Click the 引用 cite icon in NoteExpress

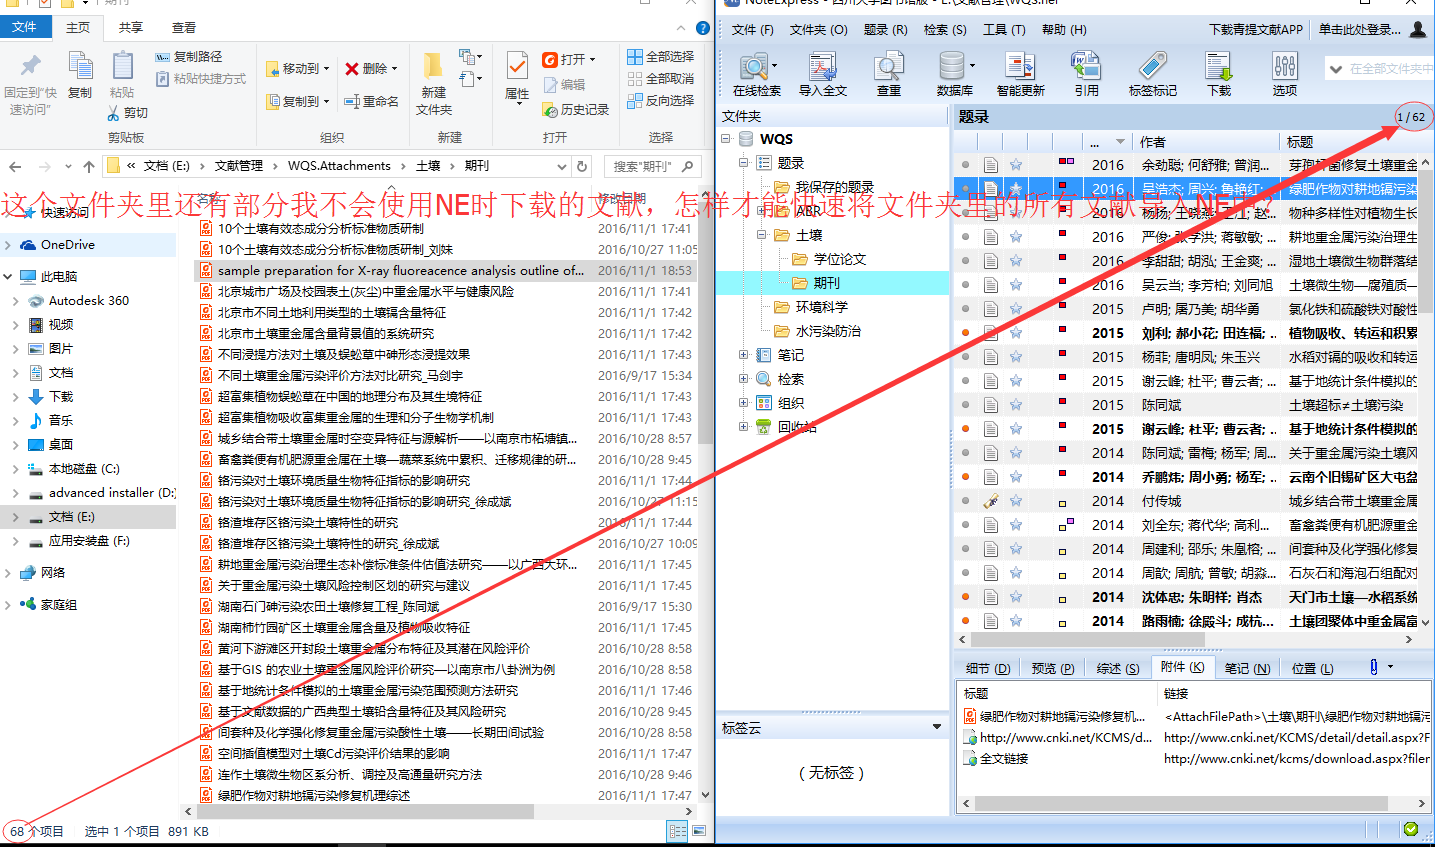pyautogui.click(x=1086, y=74)
